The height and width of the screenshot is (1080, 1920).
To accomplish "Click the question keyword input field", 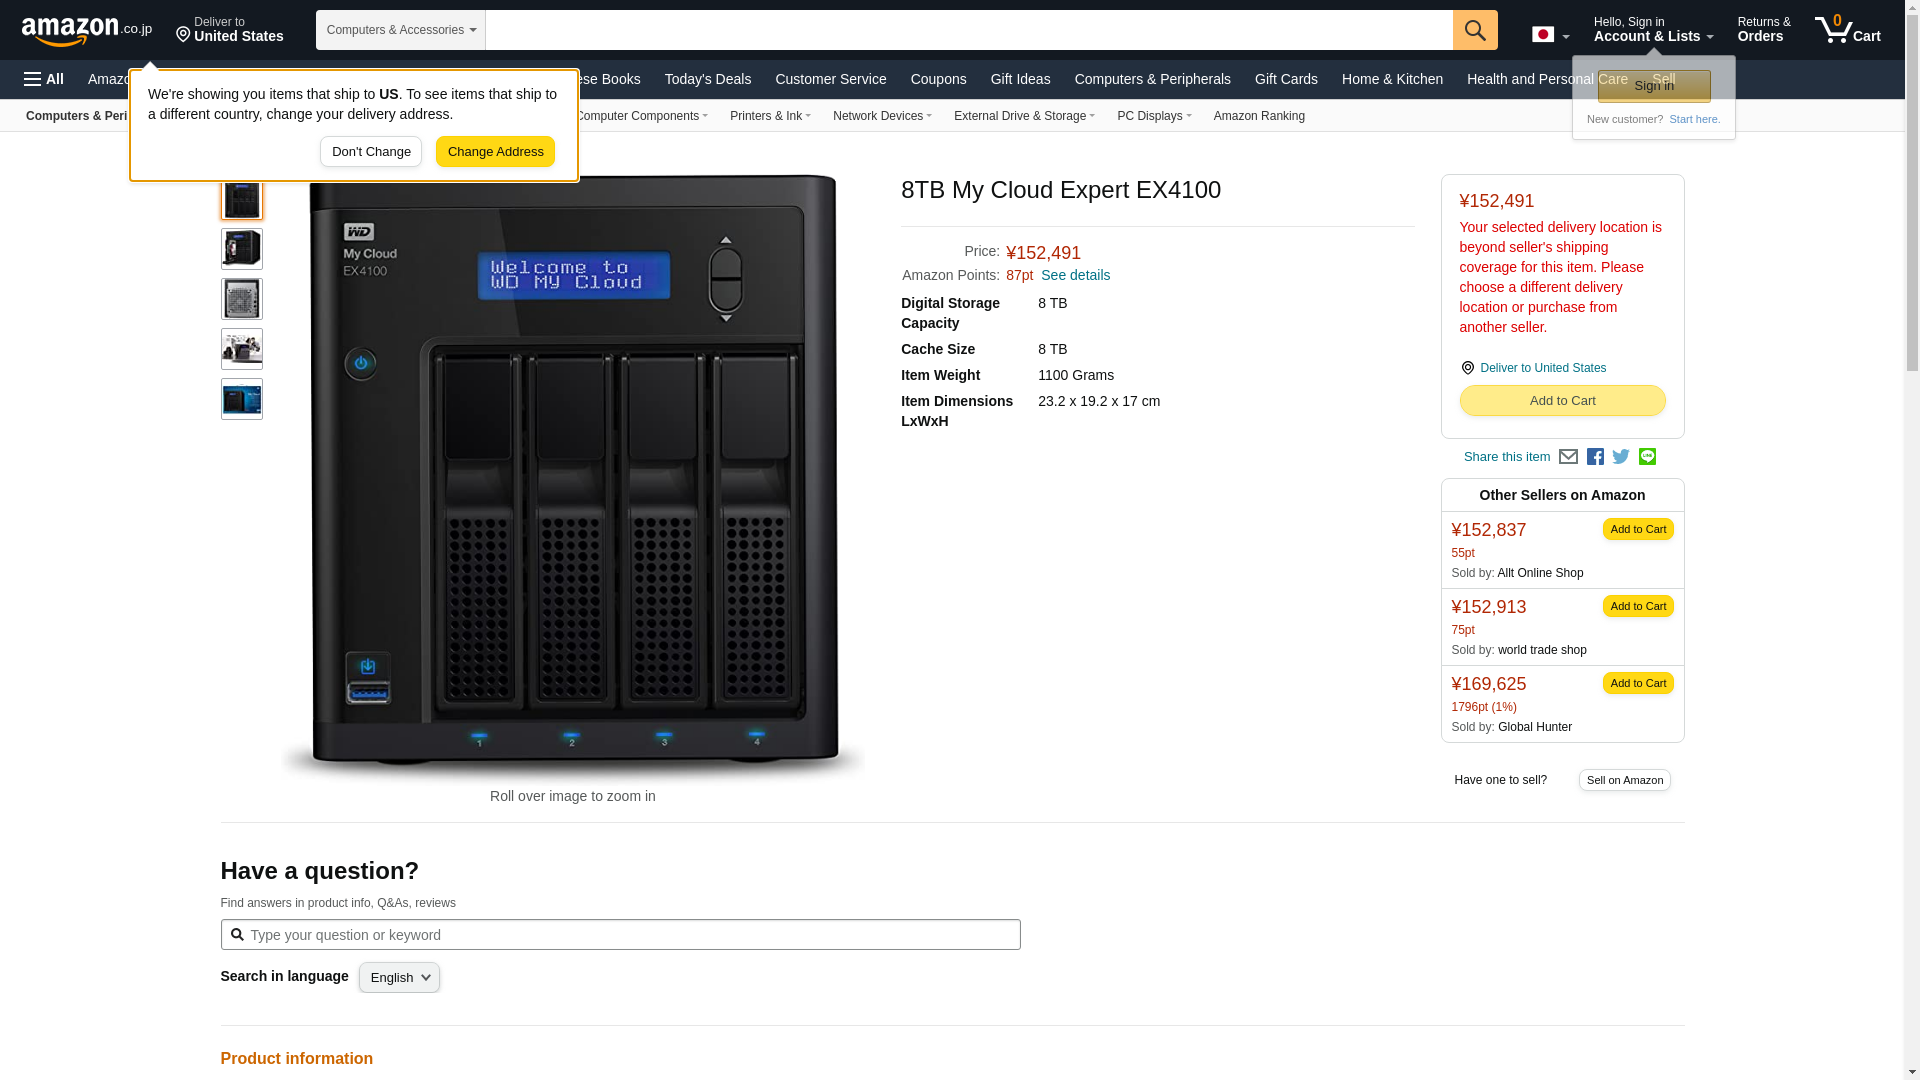I will (630, 935).
